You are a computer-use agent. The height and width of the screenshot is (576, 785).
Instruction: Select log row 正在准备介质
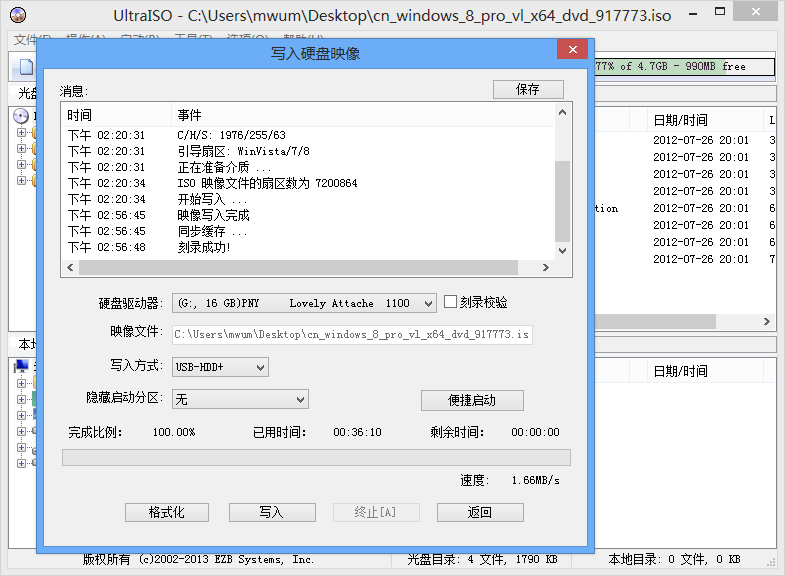pyautogui.click(x=308, y=167)
